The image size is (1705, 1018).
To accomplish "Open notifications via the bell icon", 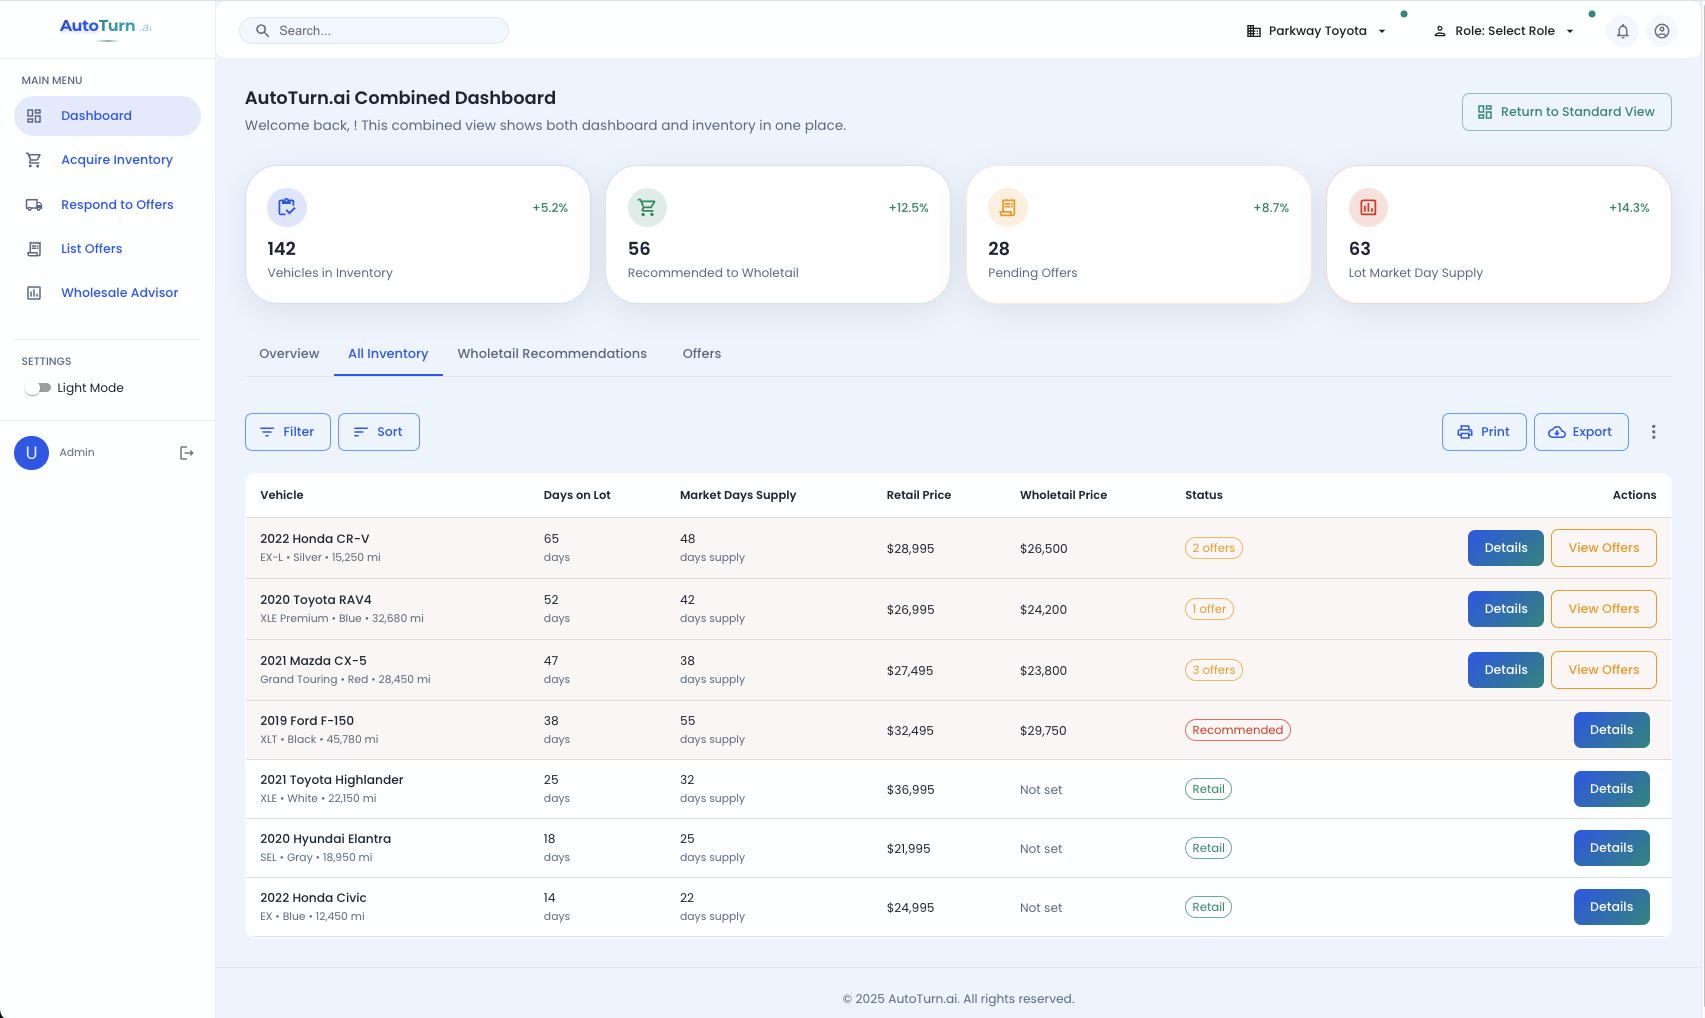I will 1622,31.
